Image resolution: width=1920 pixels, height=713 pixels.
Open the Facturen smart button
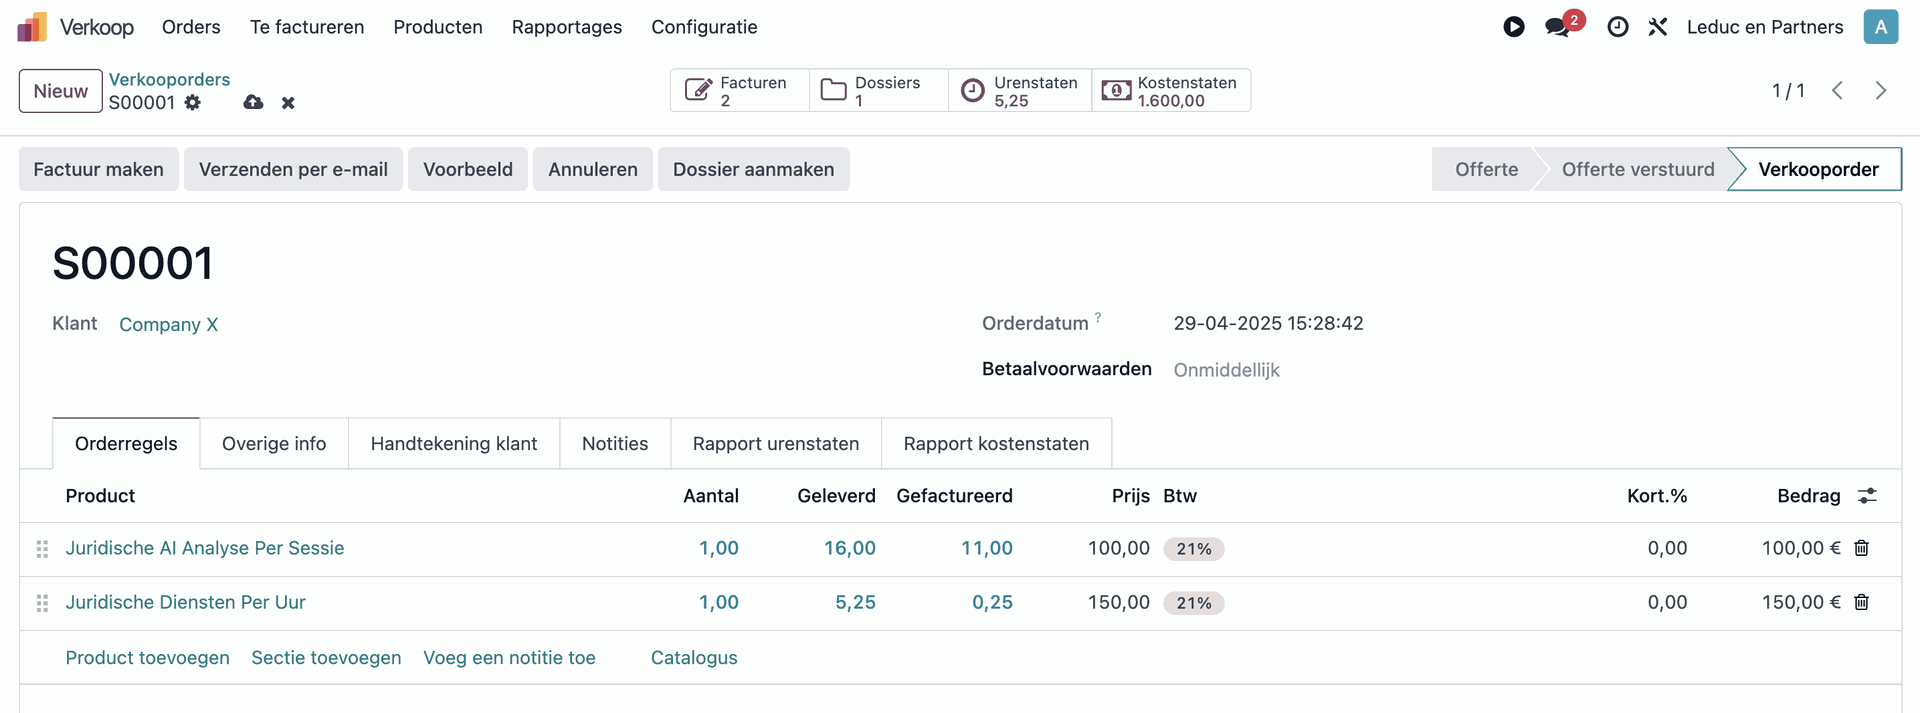(x=739, y=91)
